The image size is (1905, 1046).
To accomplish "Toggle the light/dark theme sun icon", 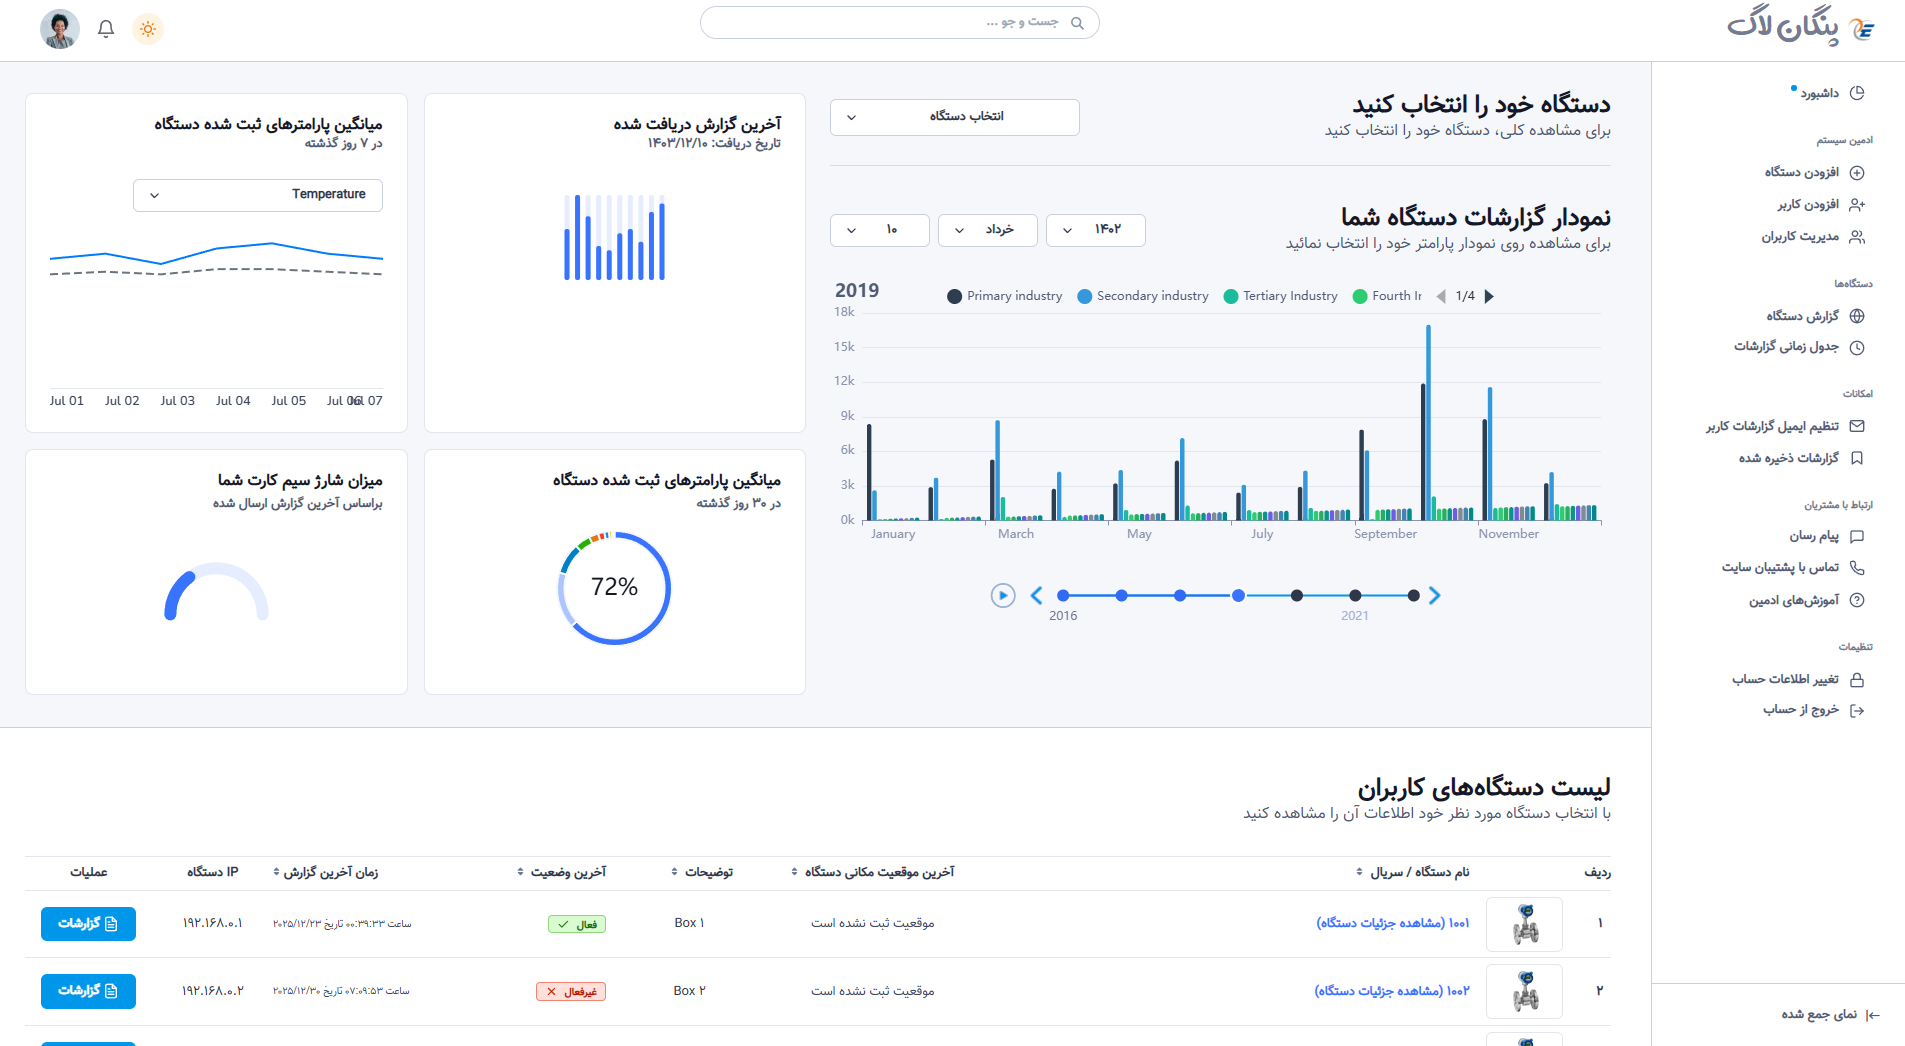I will tap(148, 29).
